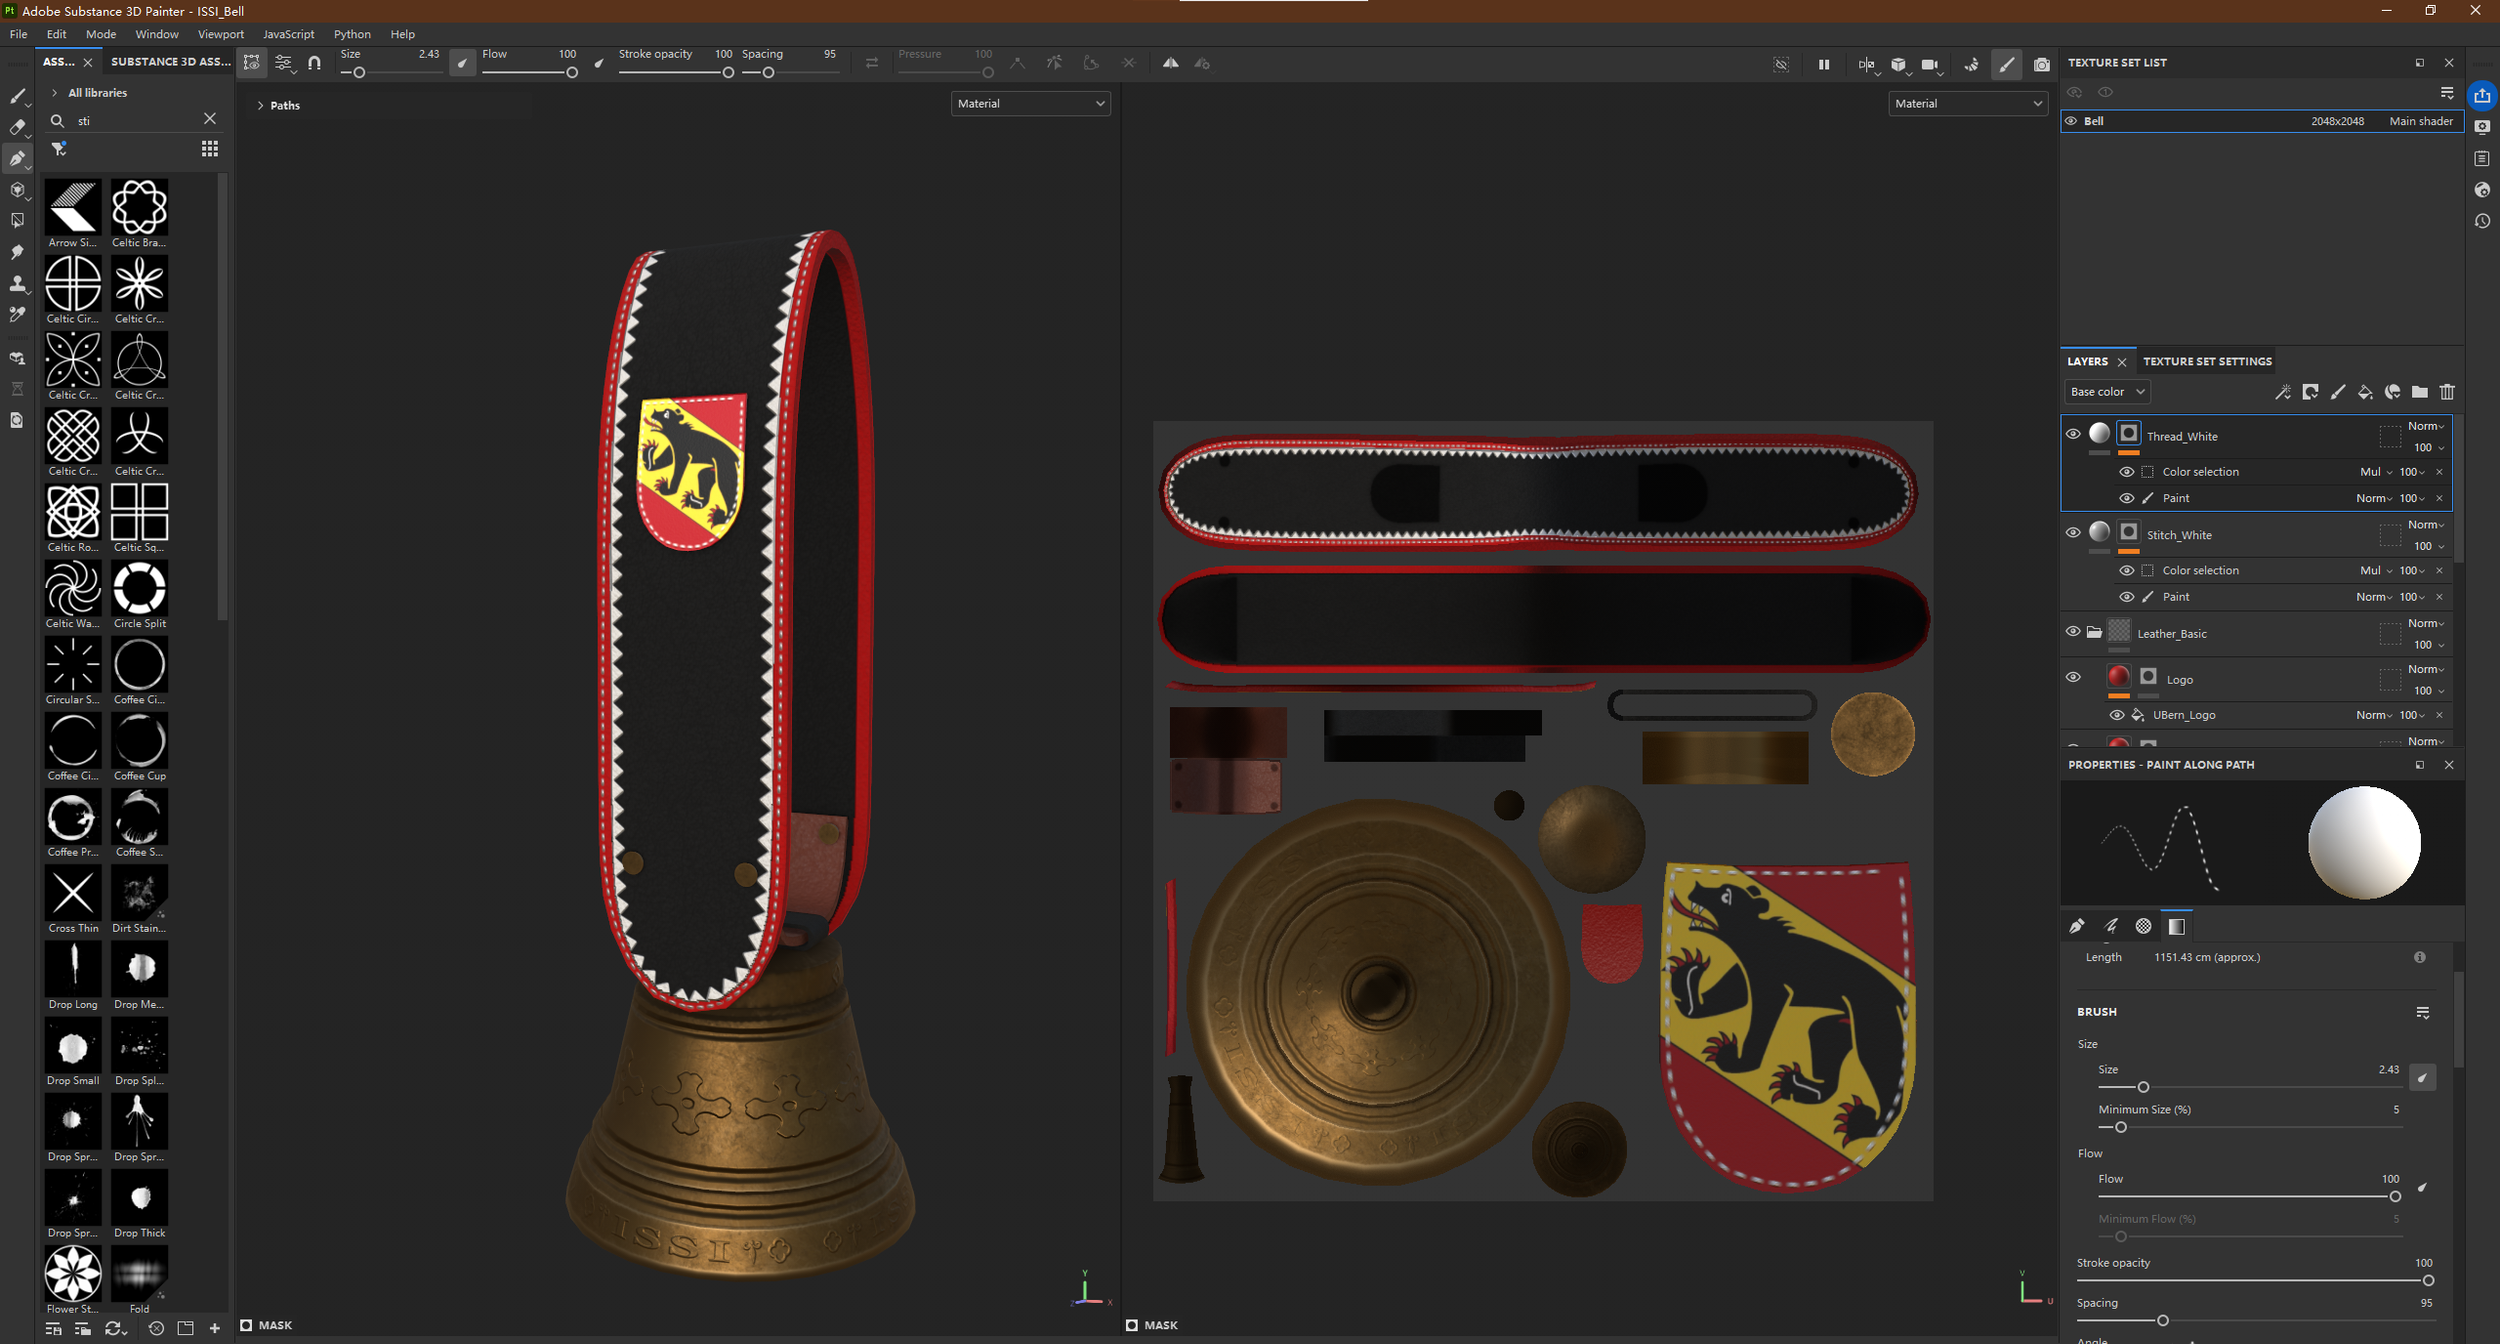Expand the Paths section
This screenshot has height=1344, width=2500.
[x=261, y=105]
